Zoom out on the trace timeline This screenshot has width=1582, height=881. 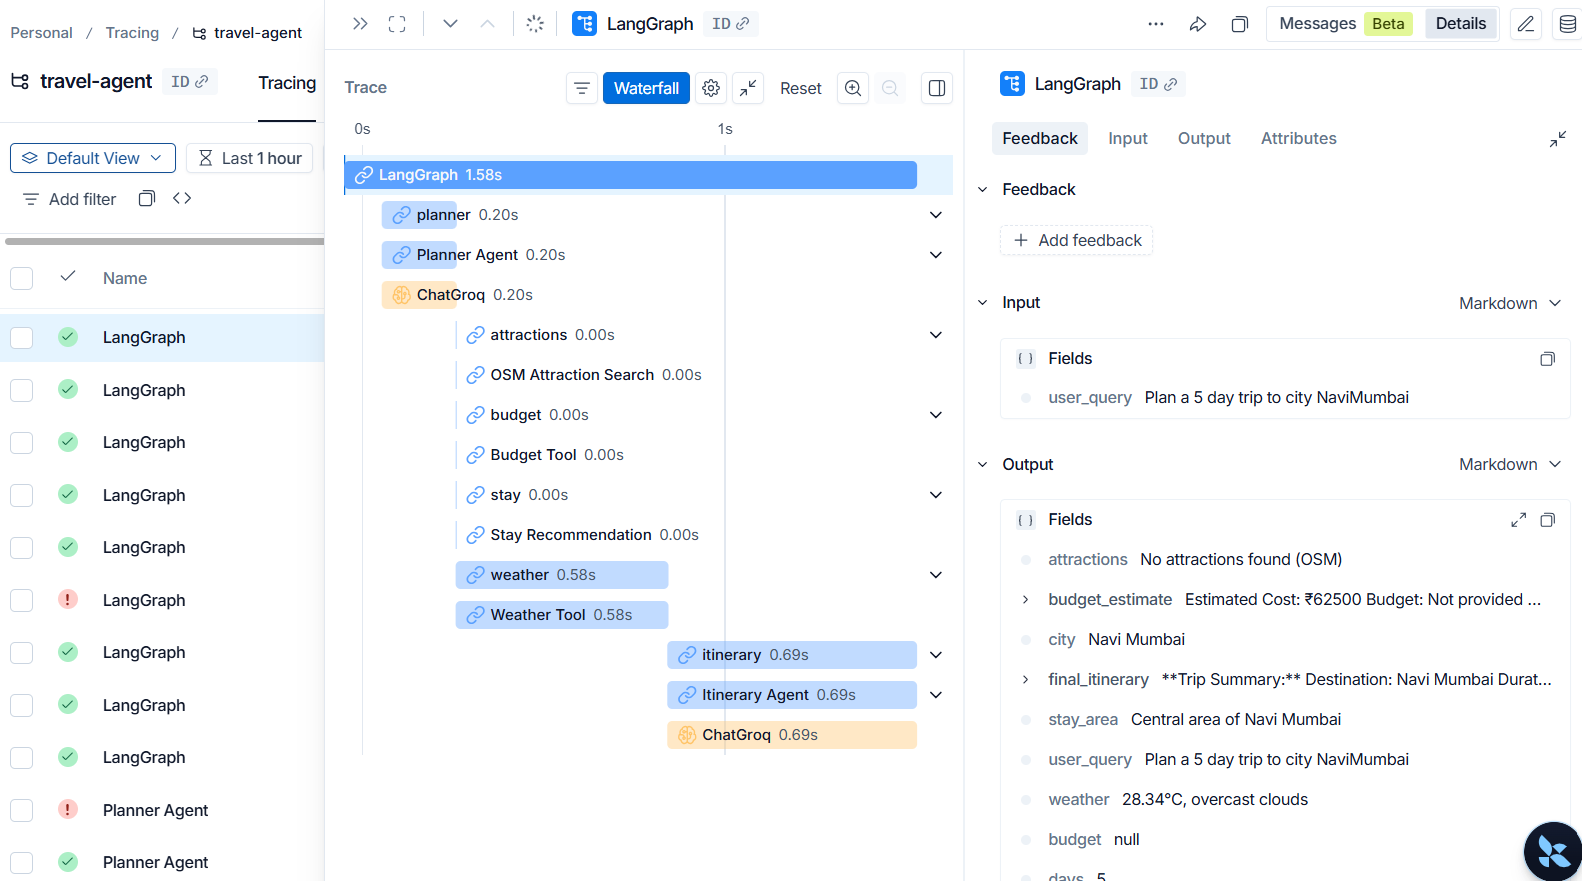click(890, 88)
